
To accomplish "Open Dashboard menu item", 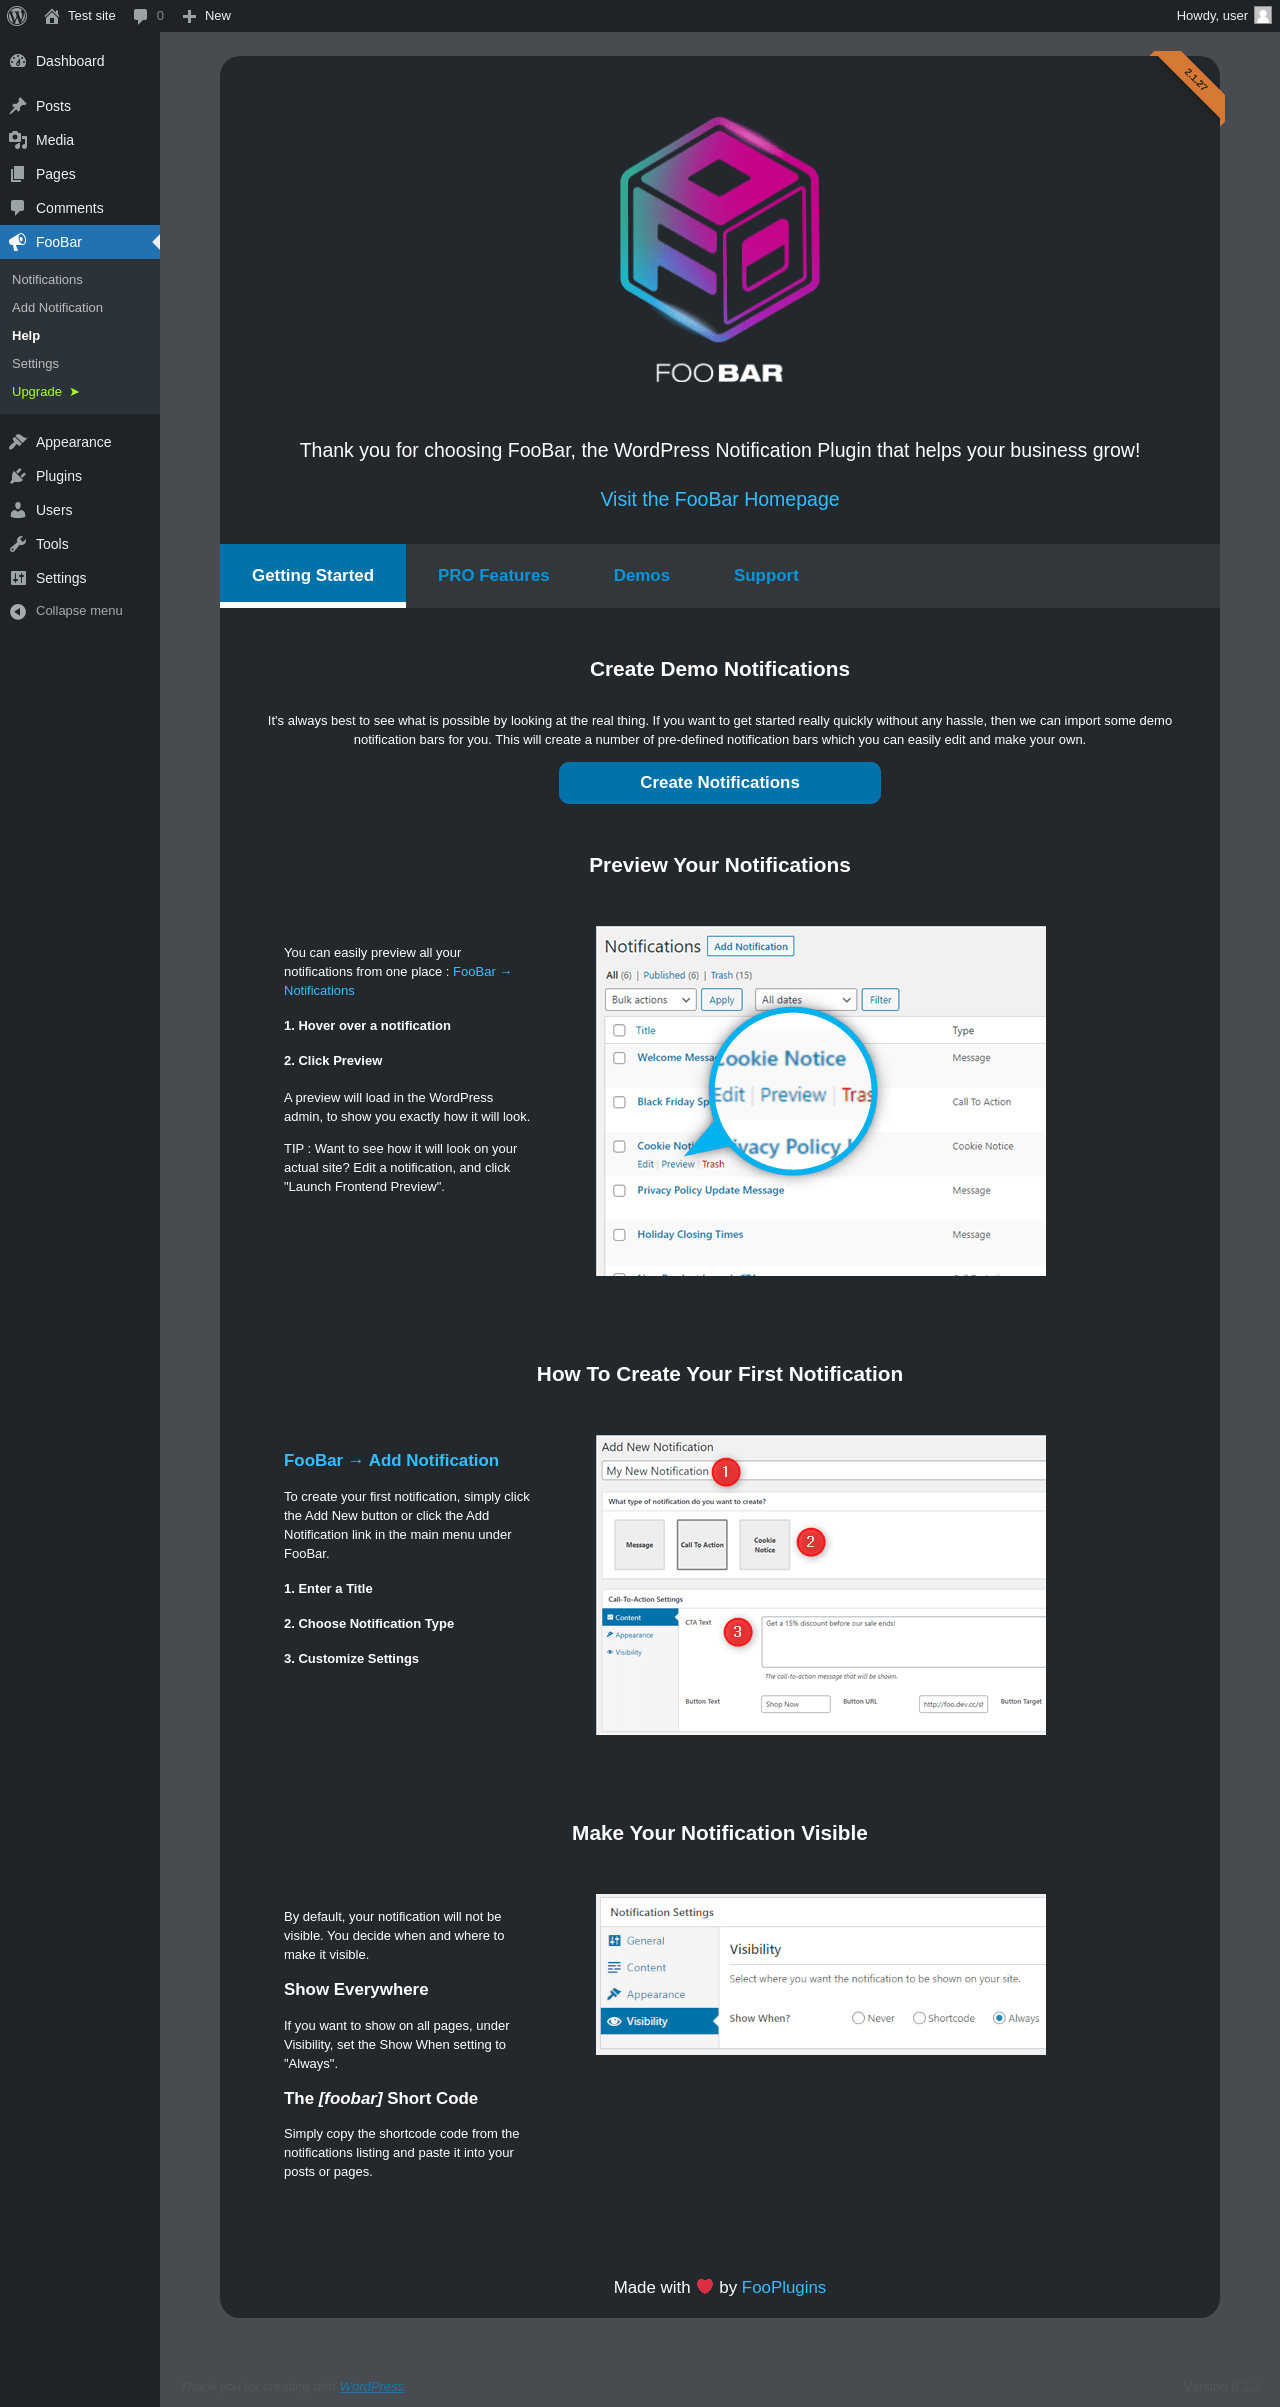I will pyautogui.click(x=80, y=61).
